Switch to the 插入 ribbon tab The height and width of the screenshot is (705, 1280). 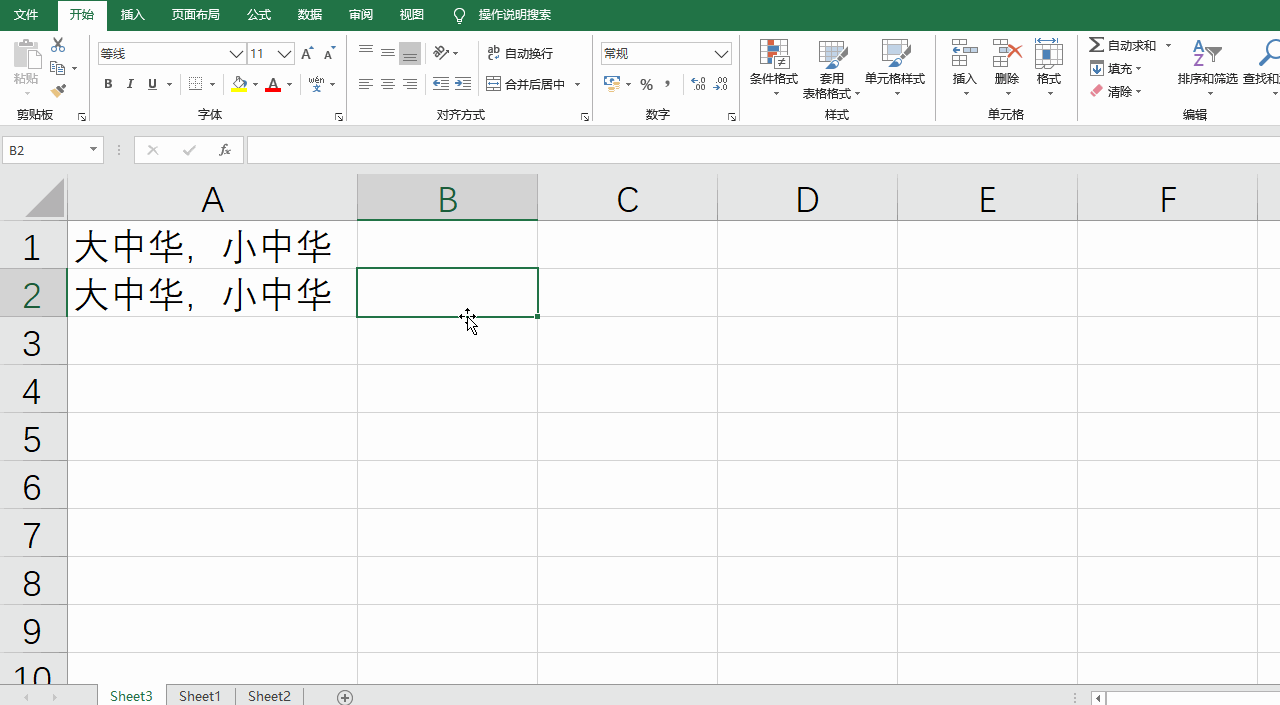133,15
